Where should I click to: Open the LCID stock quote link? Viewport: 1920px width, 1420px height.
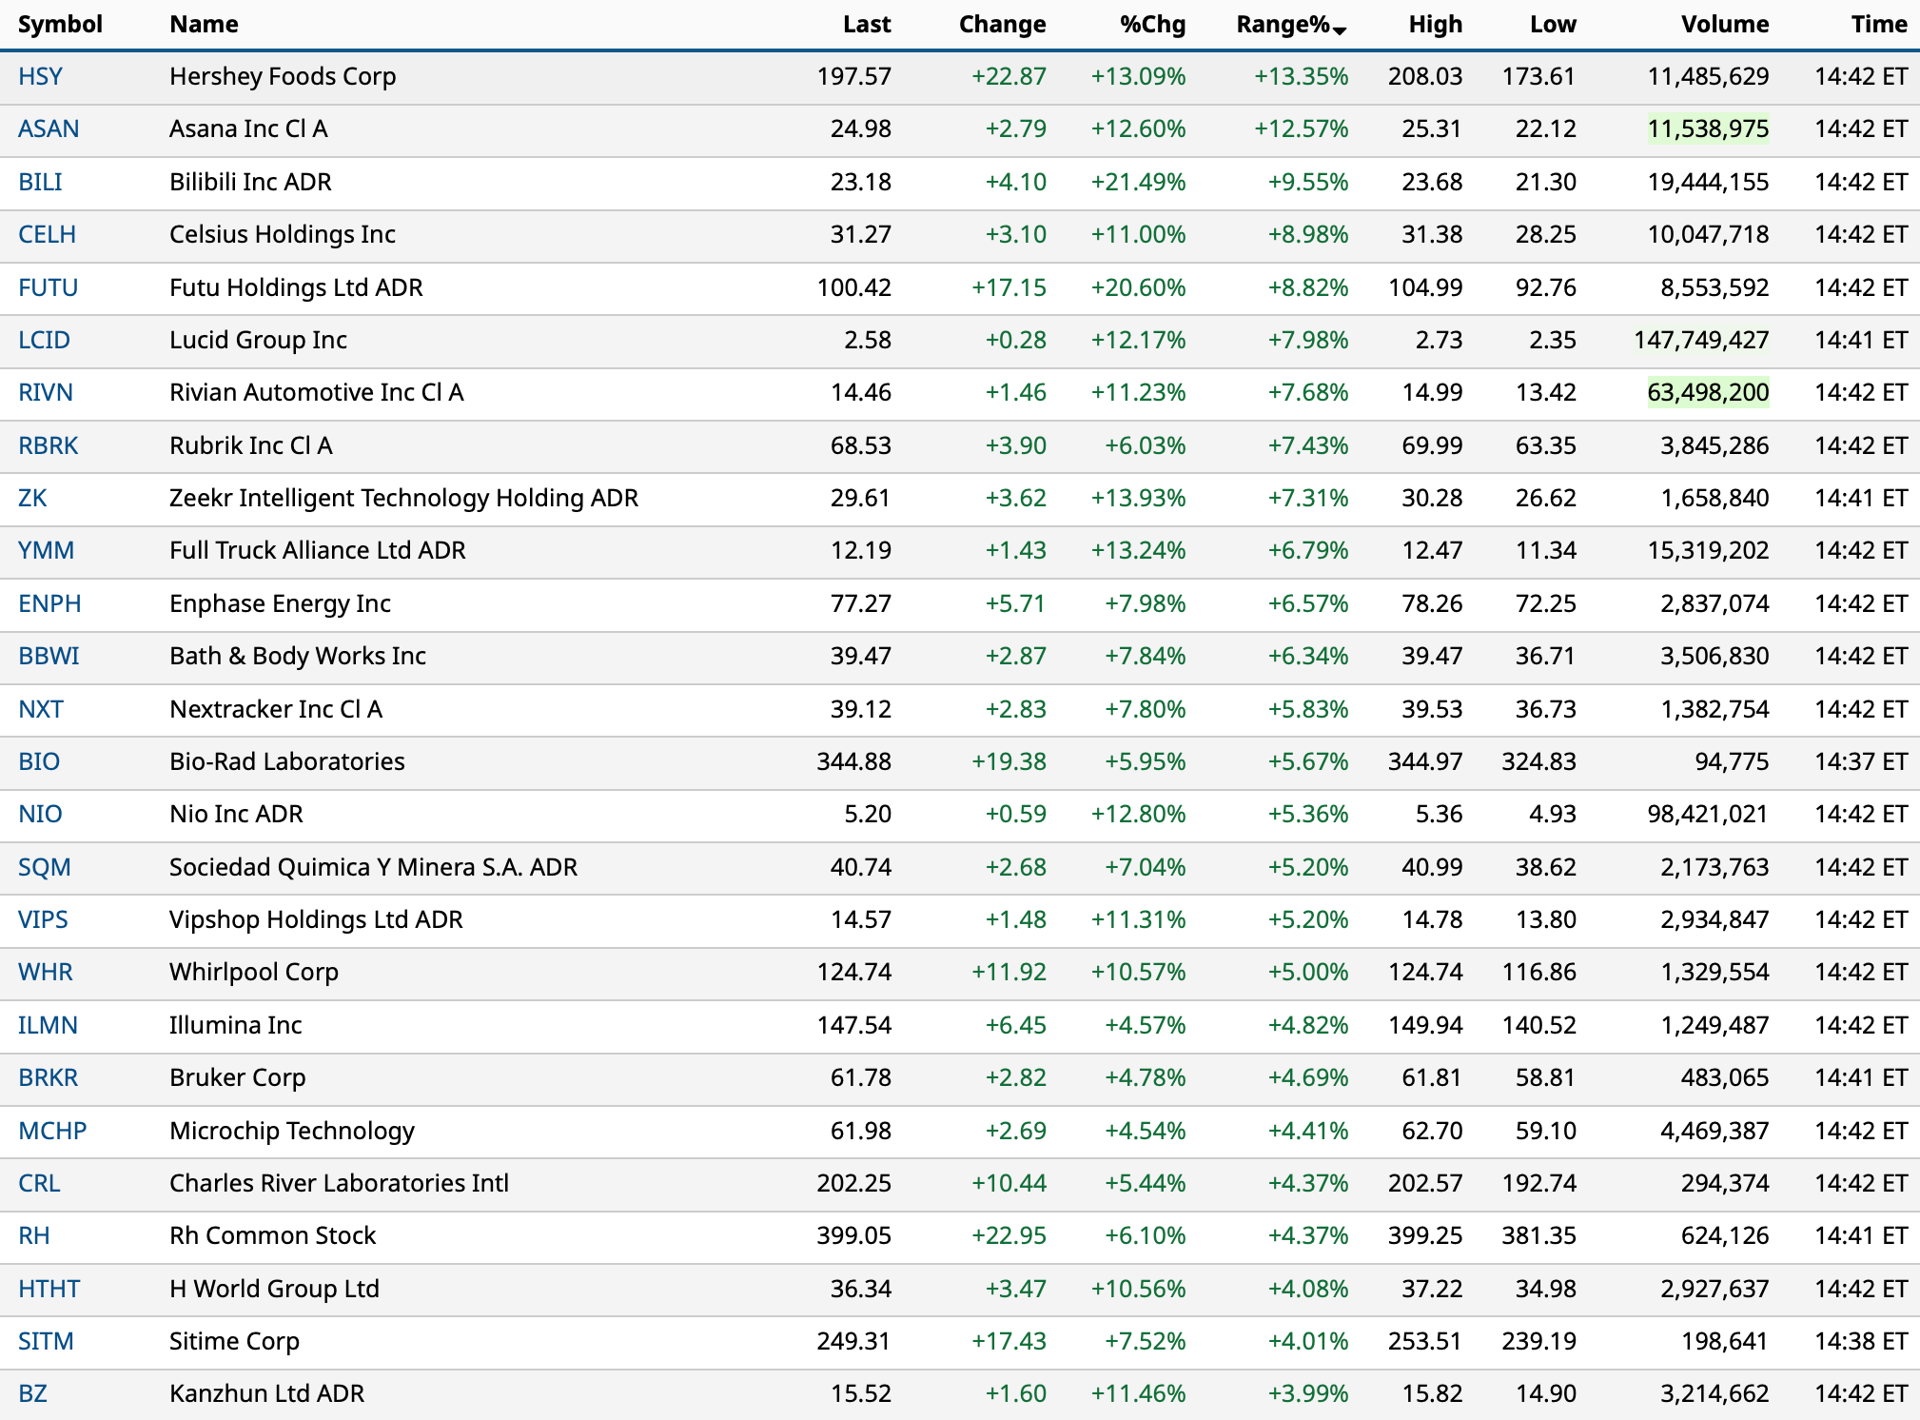44,340
